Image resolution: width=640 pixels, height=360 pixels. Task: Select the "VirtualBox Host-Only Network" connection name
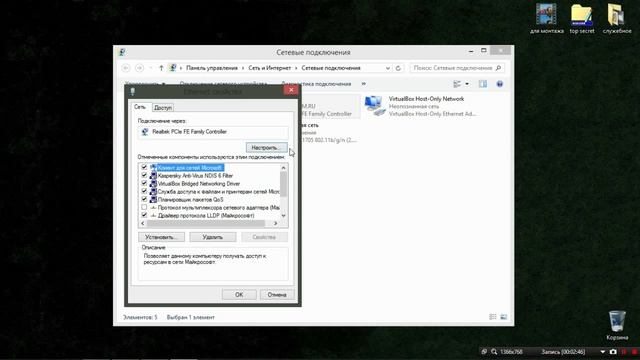[426, 99]
